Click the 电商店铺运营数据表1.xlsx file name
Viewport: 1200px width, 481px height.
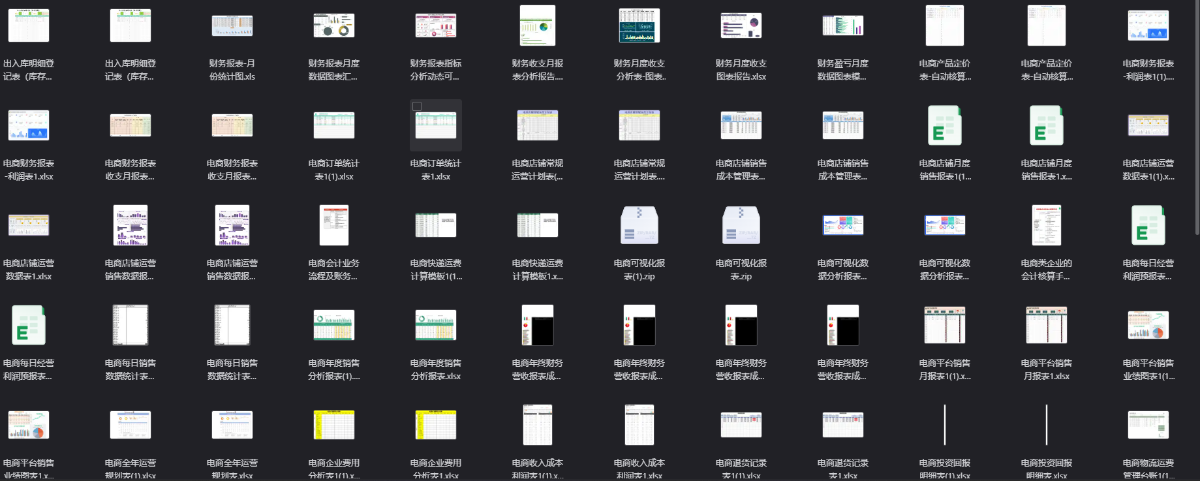click(28, 270)
